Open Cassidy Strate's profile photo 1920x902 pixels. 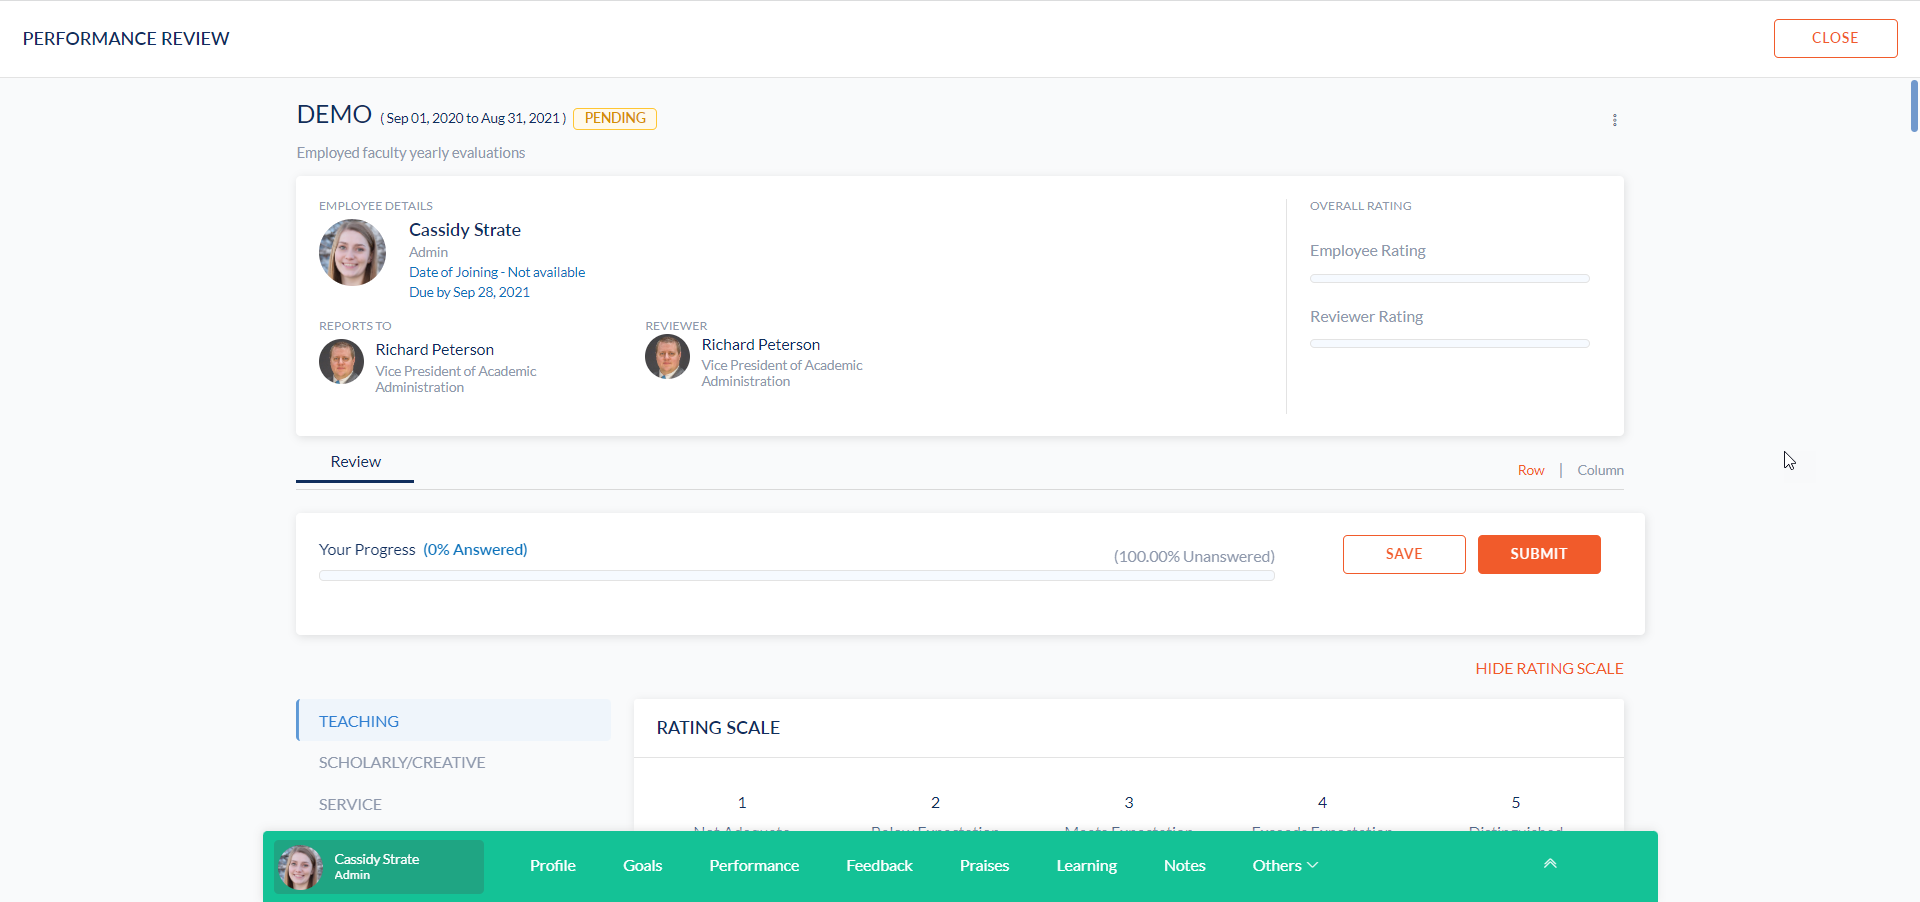(x=352, y=252)
